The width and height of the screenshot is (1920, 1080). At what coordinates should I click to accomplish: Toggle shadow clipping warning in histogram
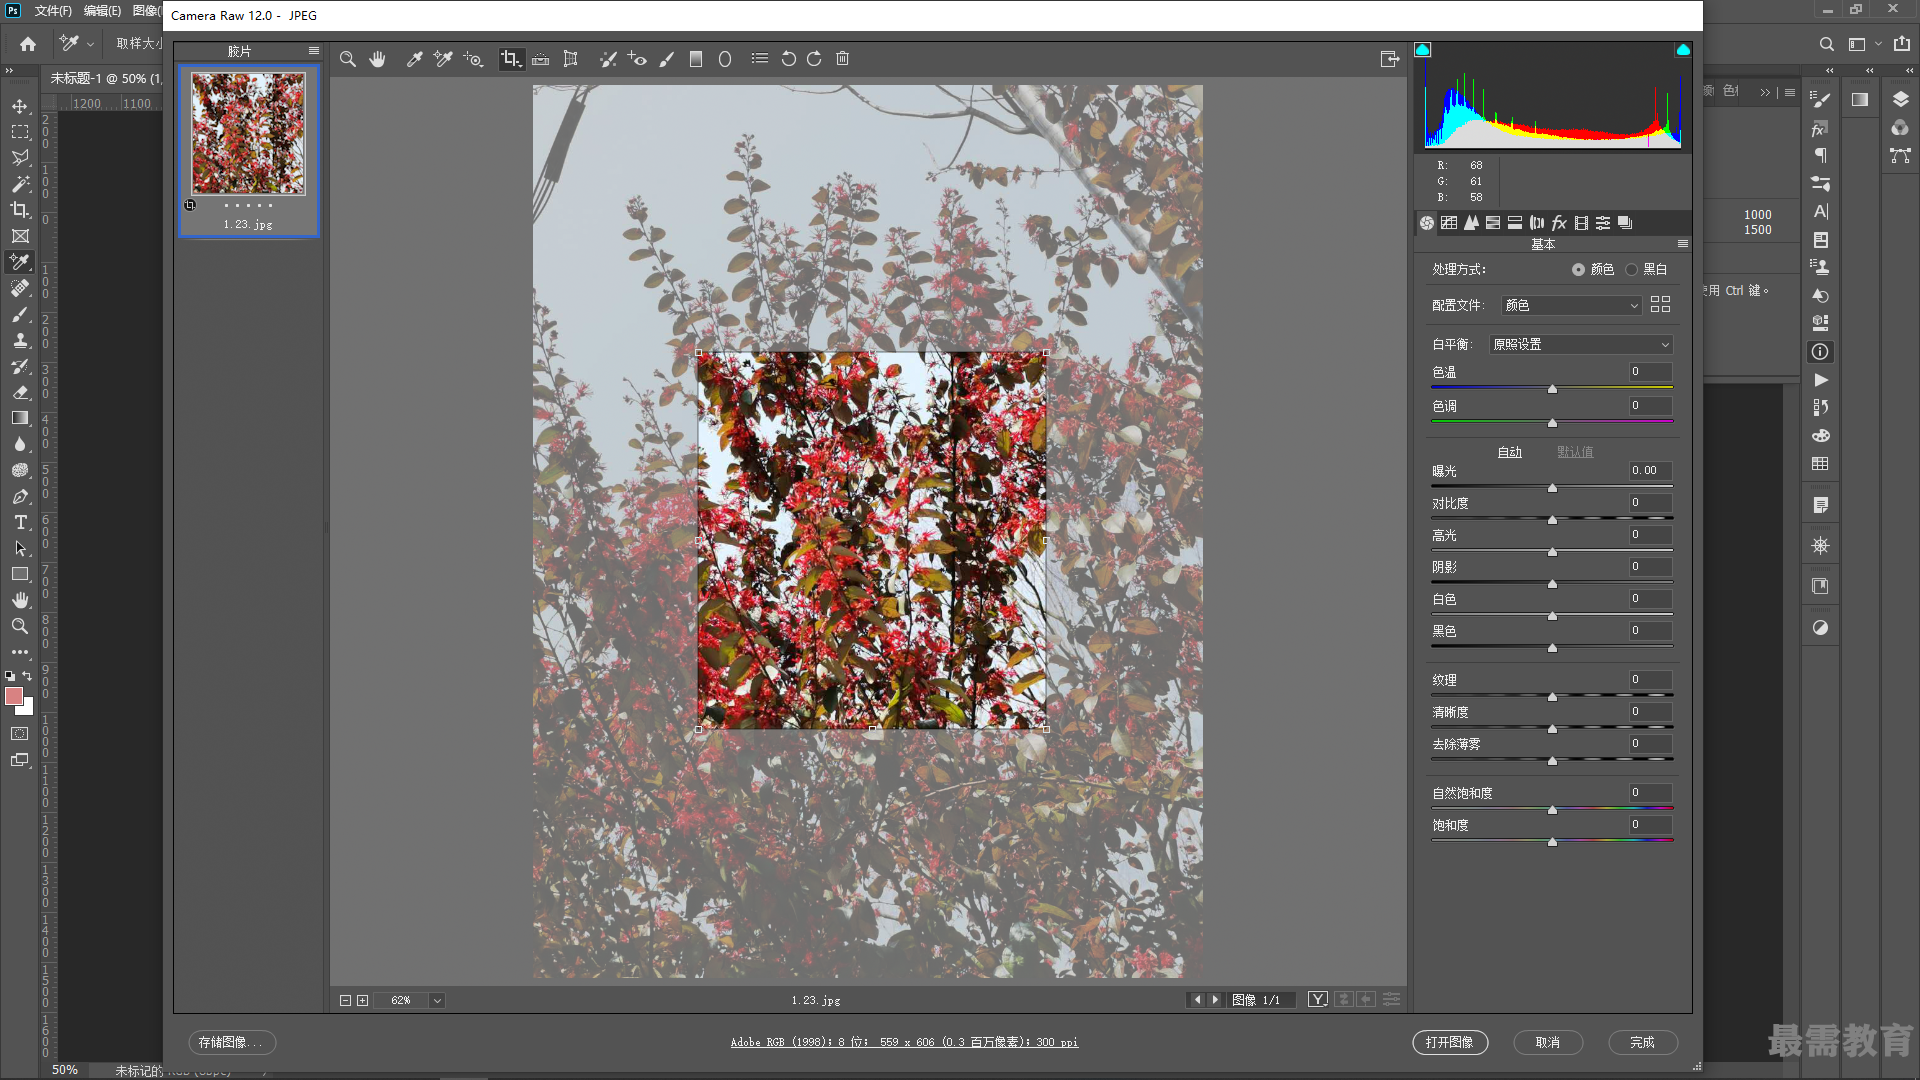[x=1422, y=49]
